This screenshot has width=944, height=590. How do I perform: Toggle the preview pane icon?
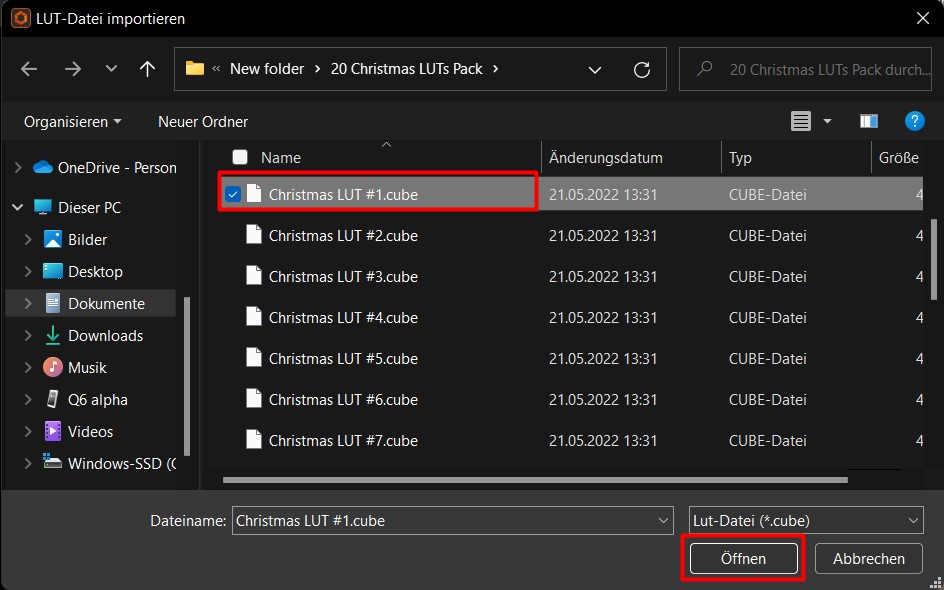pos(869,122)
